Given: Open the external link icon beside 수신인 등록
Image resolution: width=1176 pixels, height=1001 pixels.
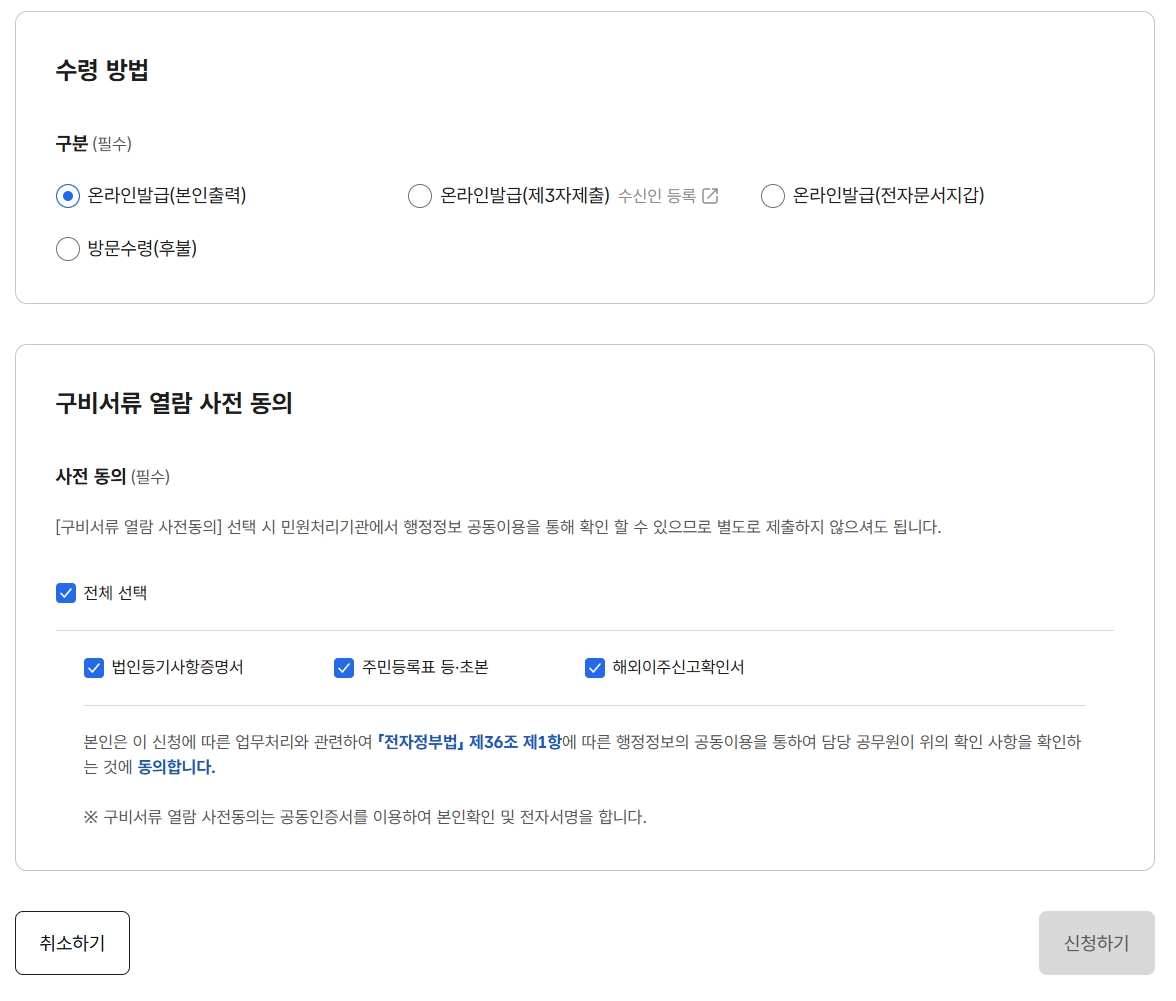Looking at the screenshot, I should [711, 196].
